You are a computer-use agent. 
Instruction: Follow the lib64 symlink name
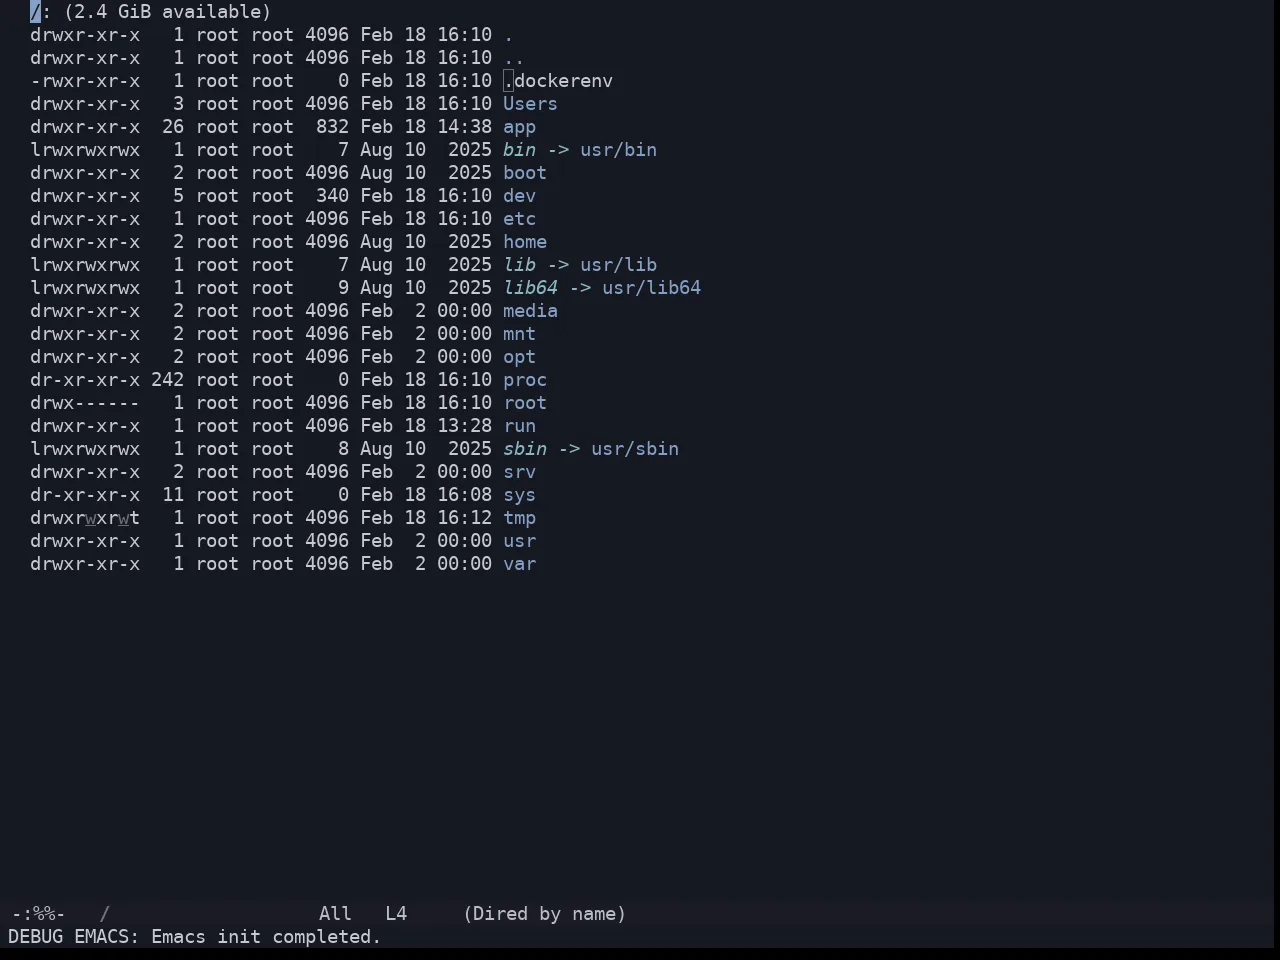(530, 288)
